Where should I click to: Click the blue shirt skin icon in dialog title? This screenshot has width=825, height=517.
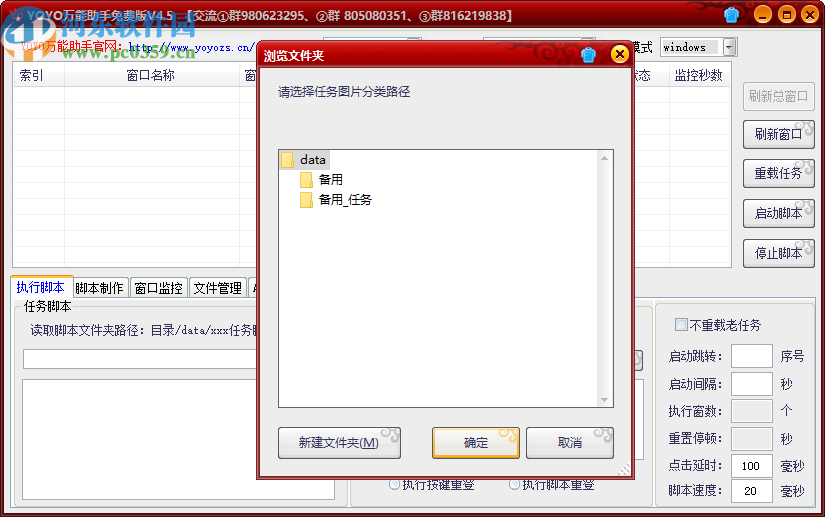(588, 55)
